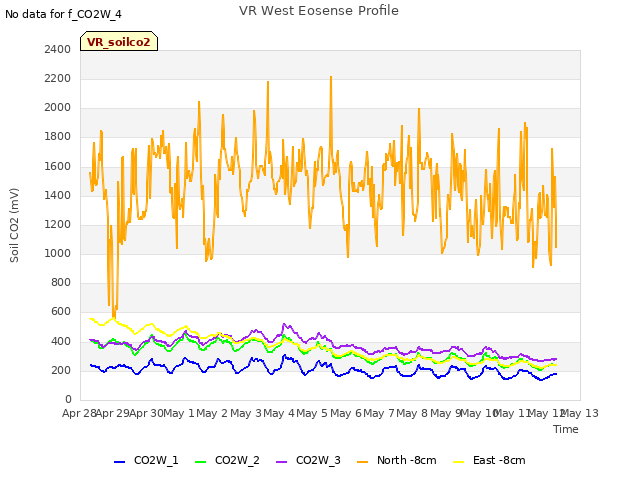640x480 pixels.
Task: Click the chart title VR West Eosense Profile
Action: [319, 11]
